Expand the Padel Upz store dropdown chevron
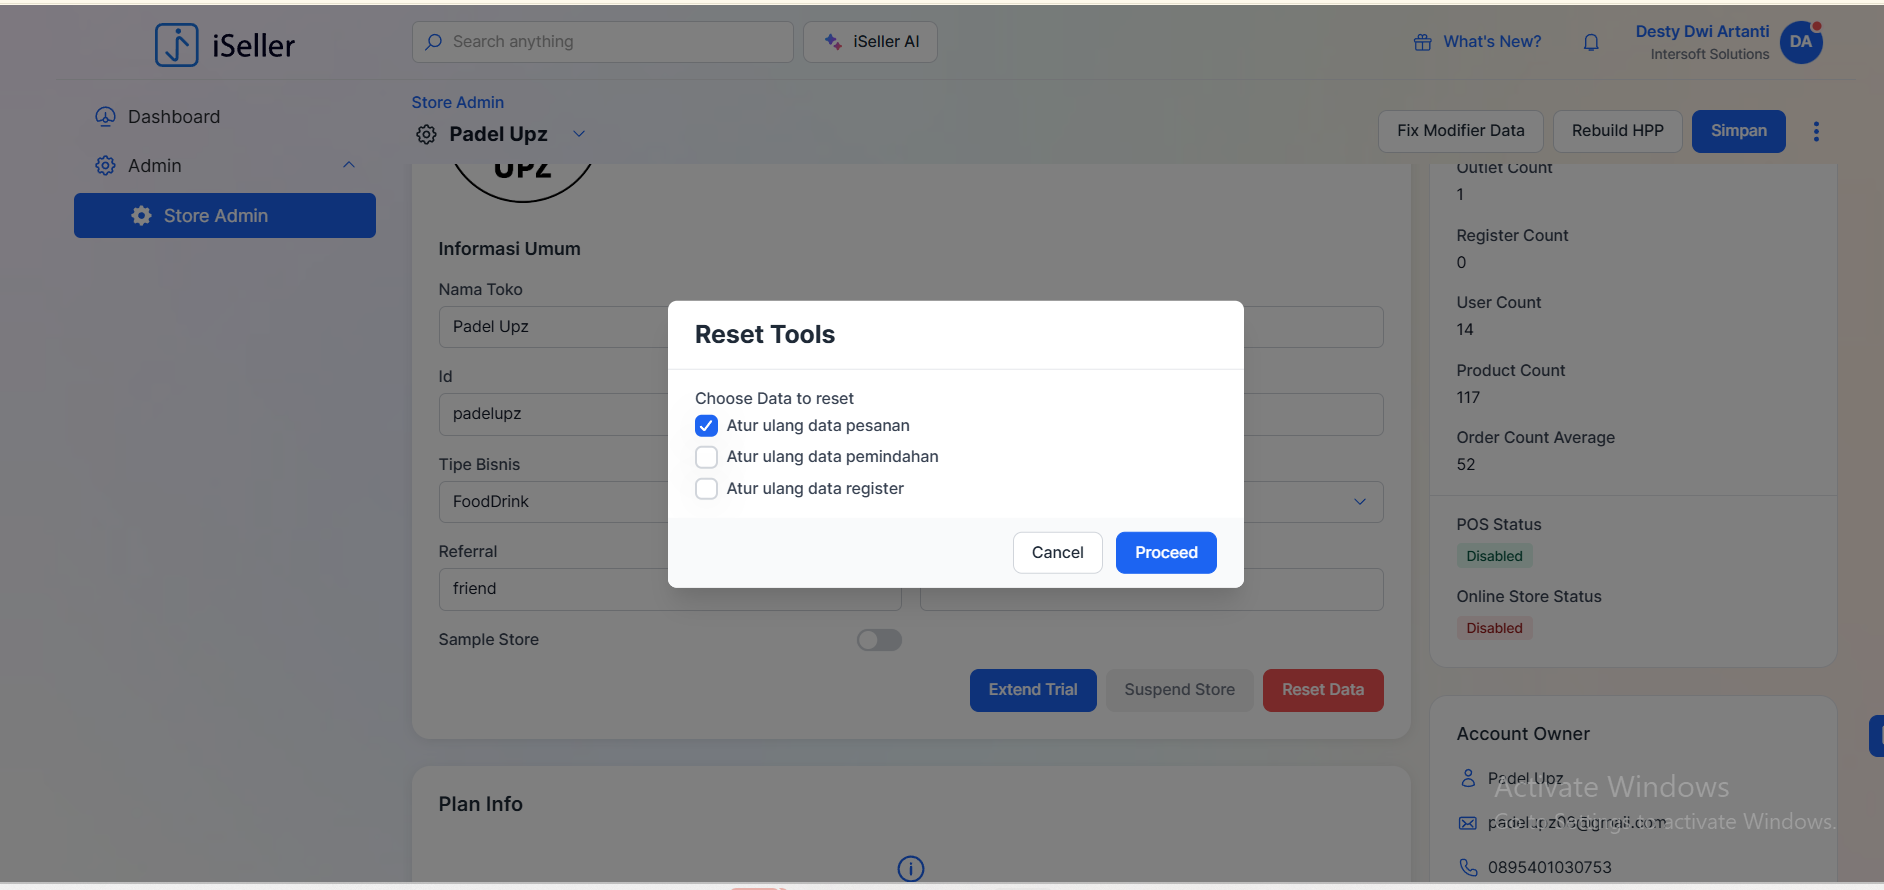1884x890 pixels. click(578, 134)
